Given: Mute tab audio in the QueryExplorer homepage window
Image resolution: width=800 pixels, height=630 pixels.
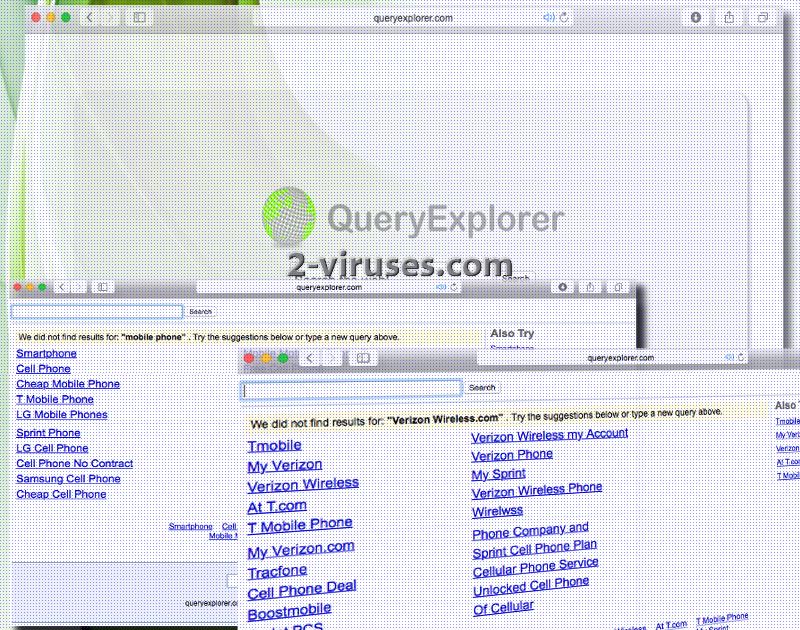Looking at the screenshot, I should coord(549,17).
